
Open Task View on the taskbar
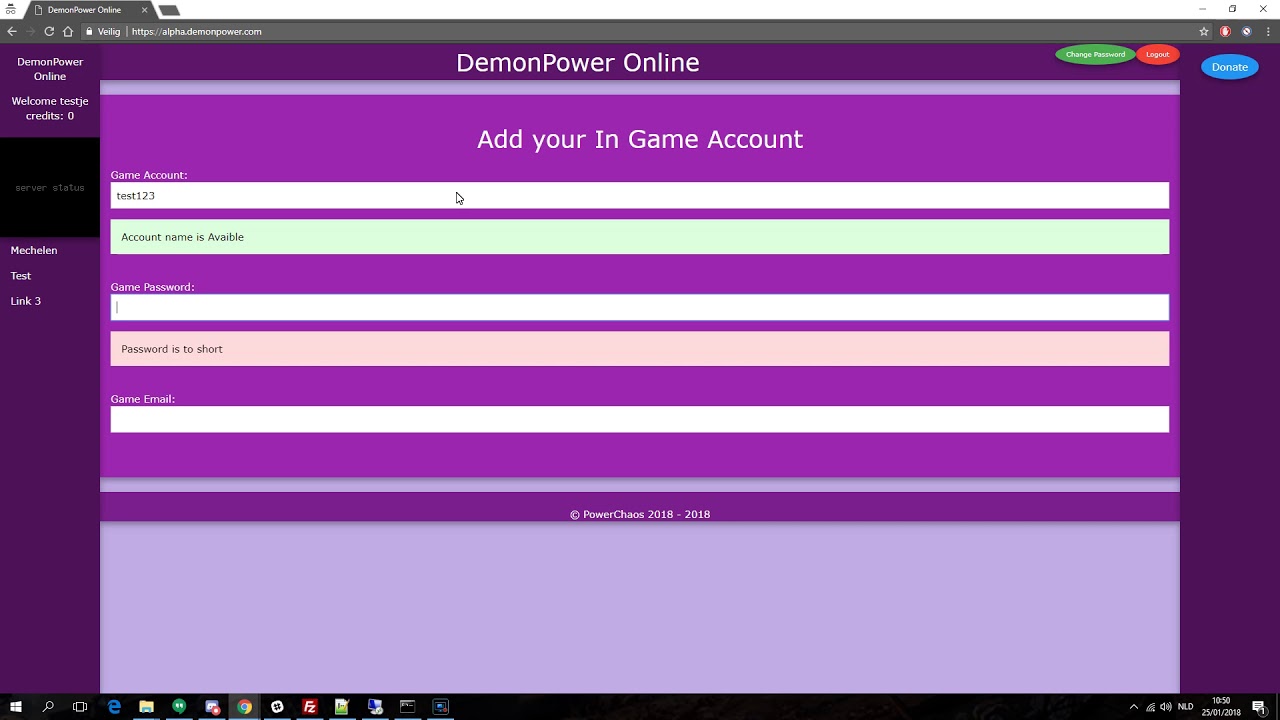tap(81, 707)
